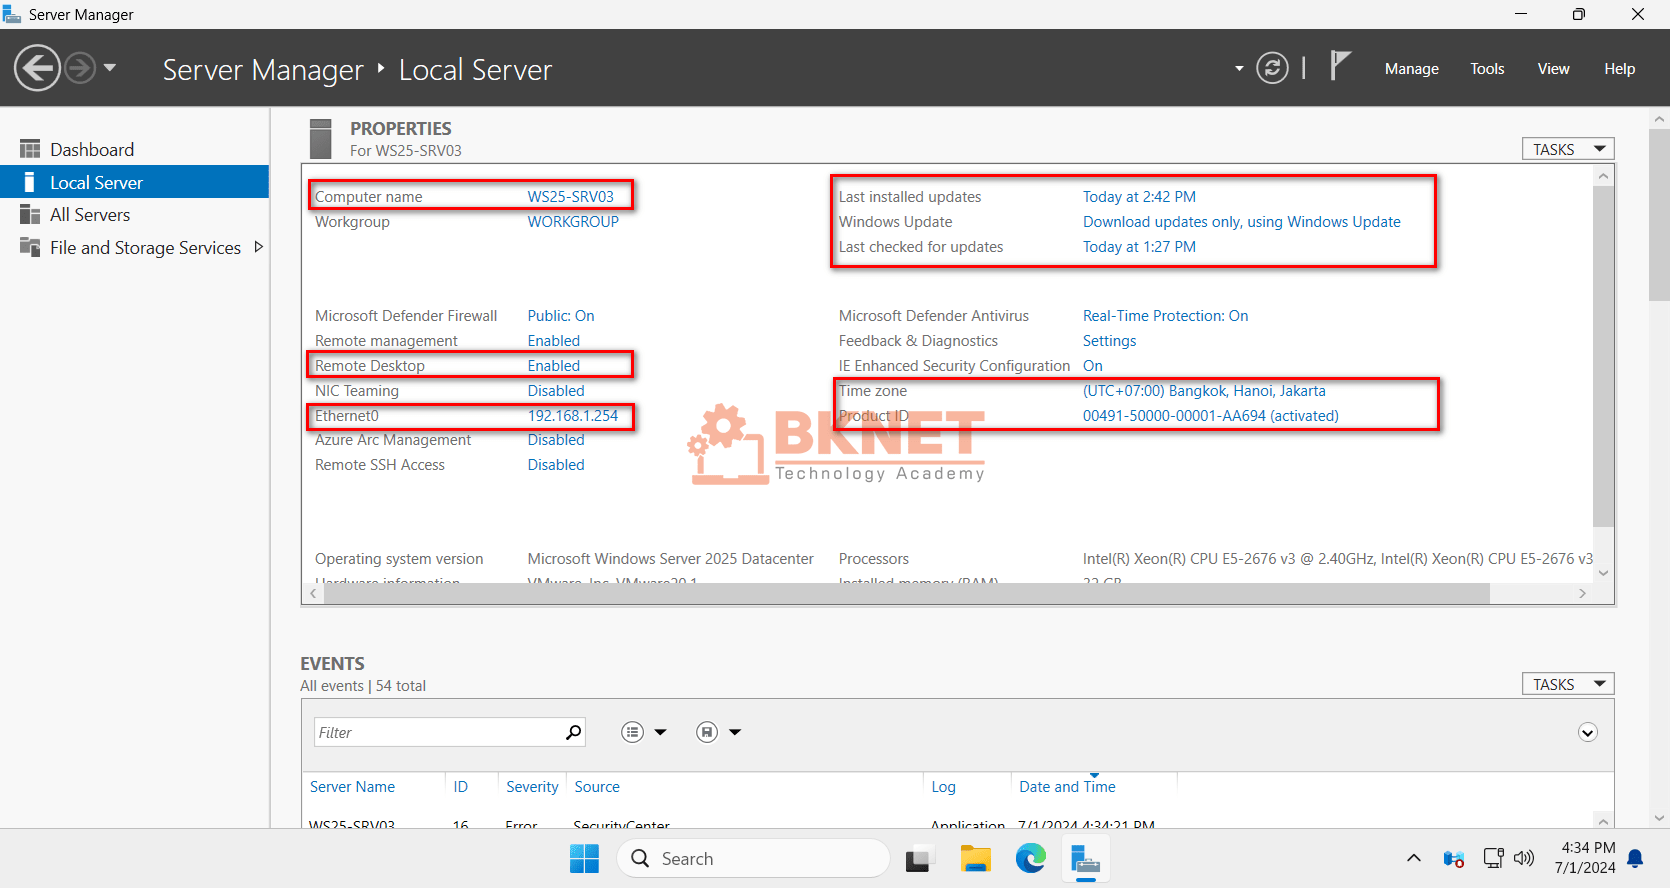Click Ethernet0 IP 192.168.1.254 link
Viewport: 1670px width, 888px height.
point(573,416)
